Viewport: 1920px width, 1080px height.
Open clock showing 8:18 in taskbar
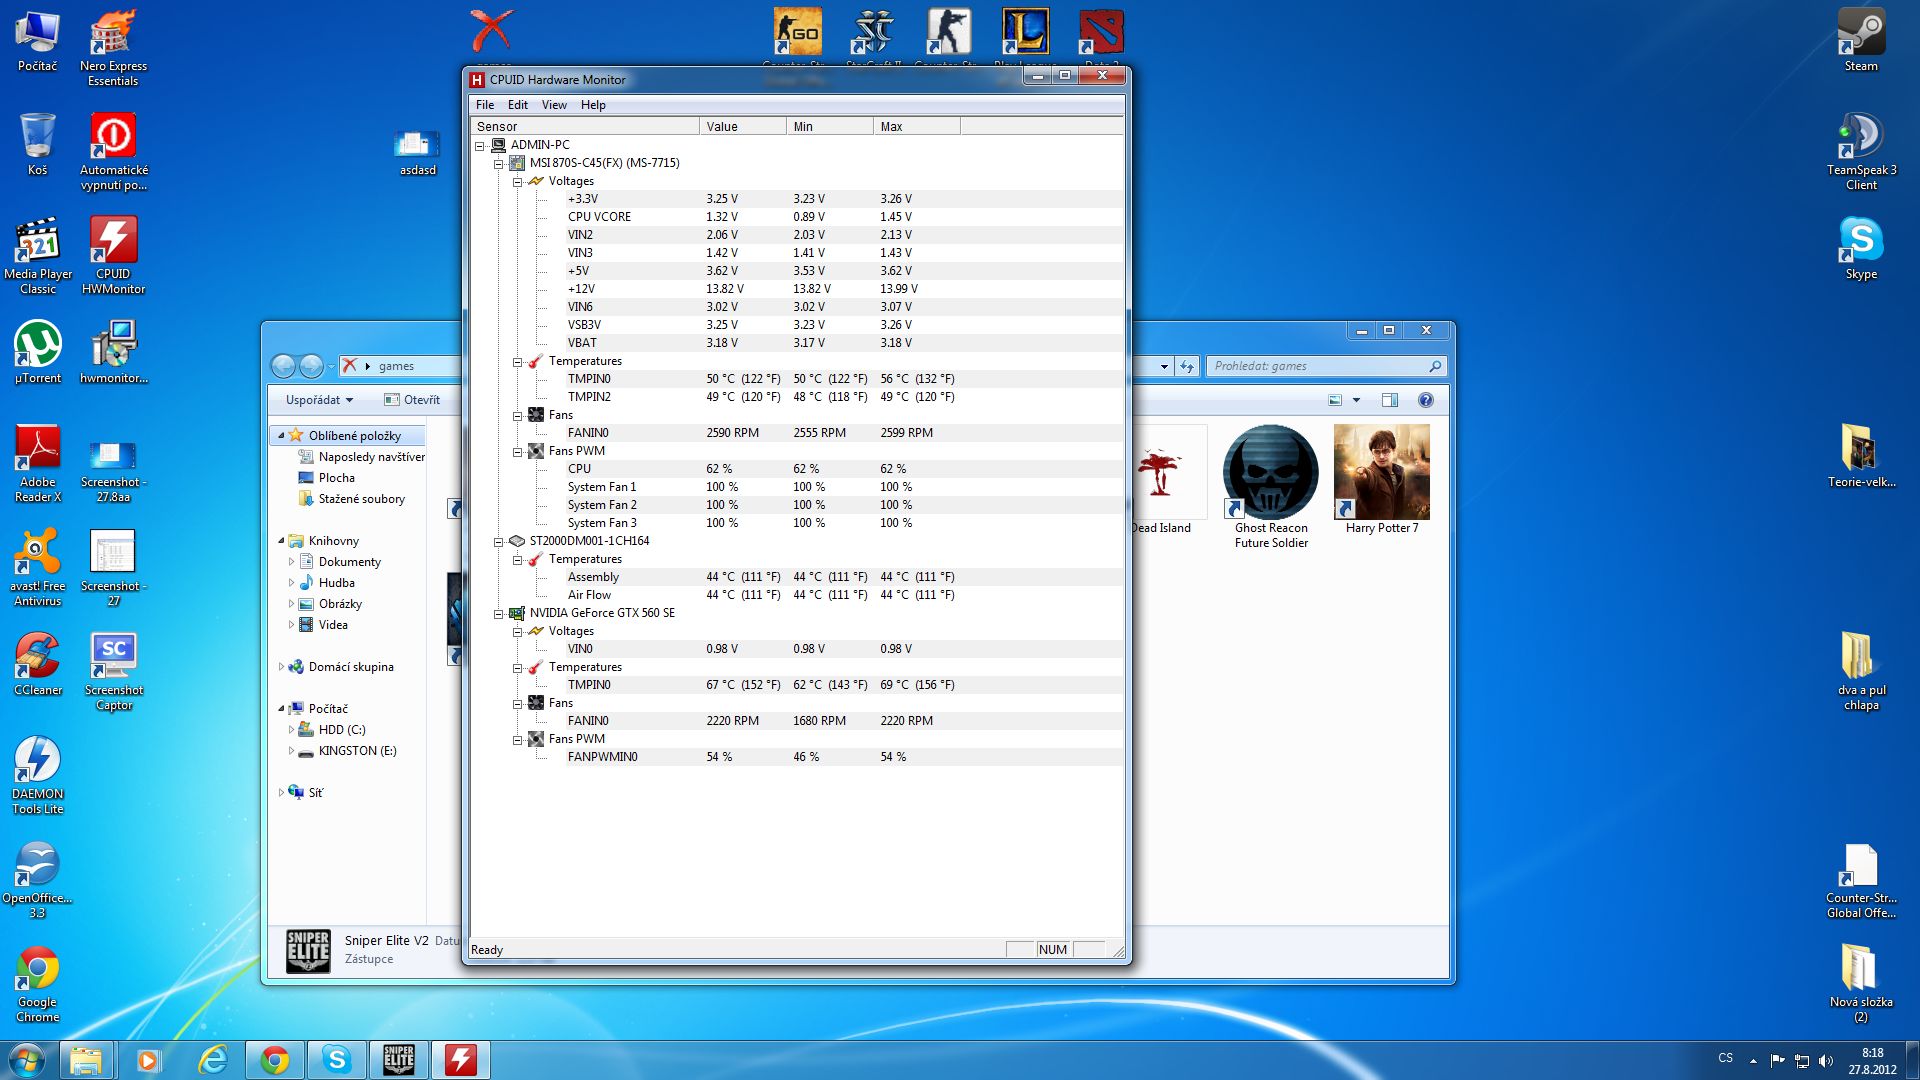[1872, 1061]
